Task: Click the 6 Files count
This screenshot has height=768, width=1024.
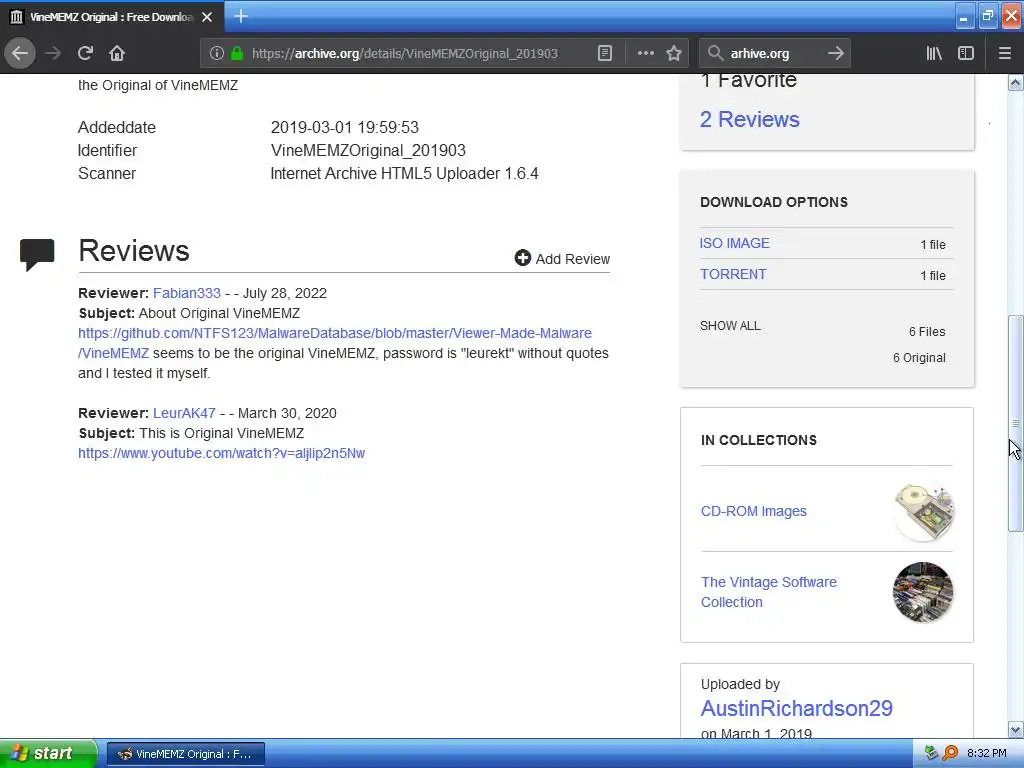Action: tap(927, 332)
